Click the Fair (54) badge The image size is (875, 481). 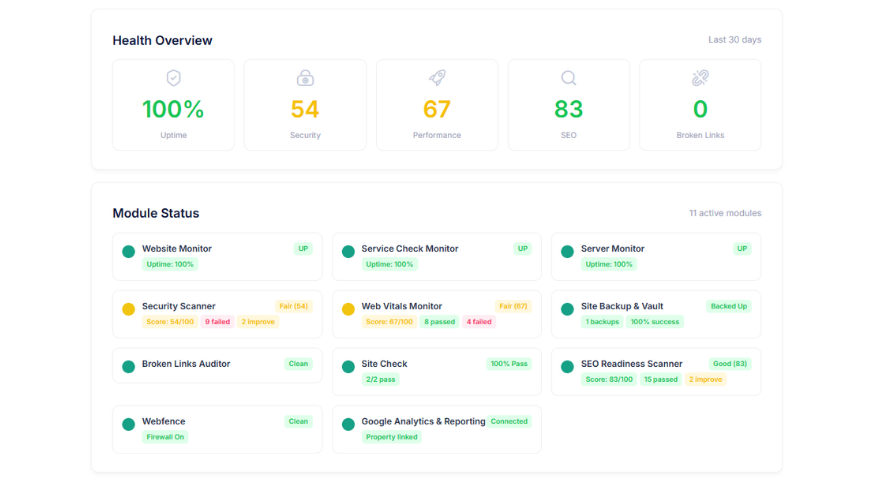pos(294,306)
